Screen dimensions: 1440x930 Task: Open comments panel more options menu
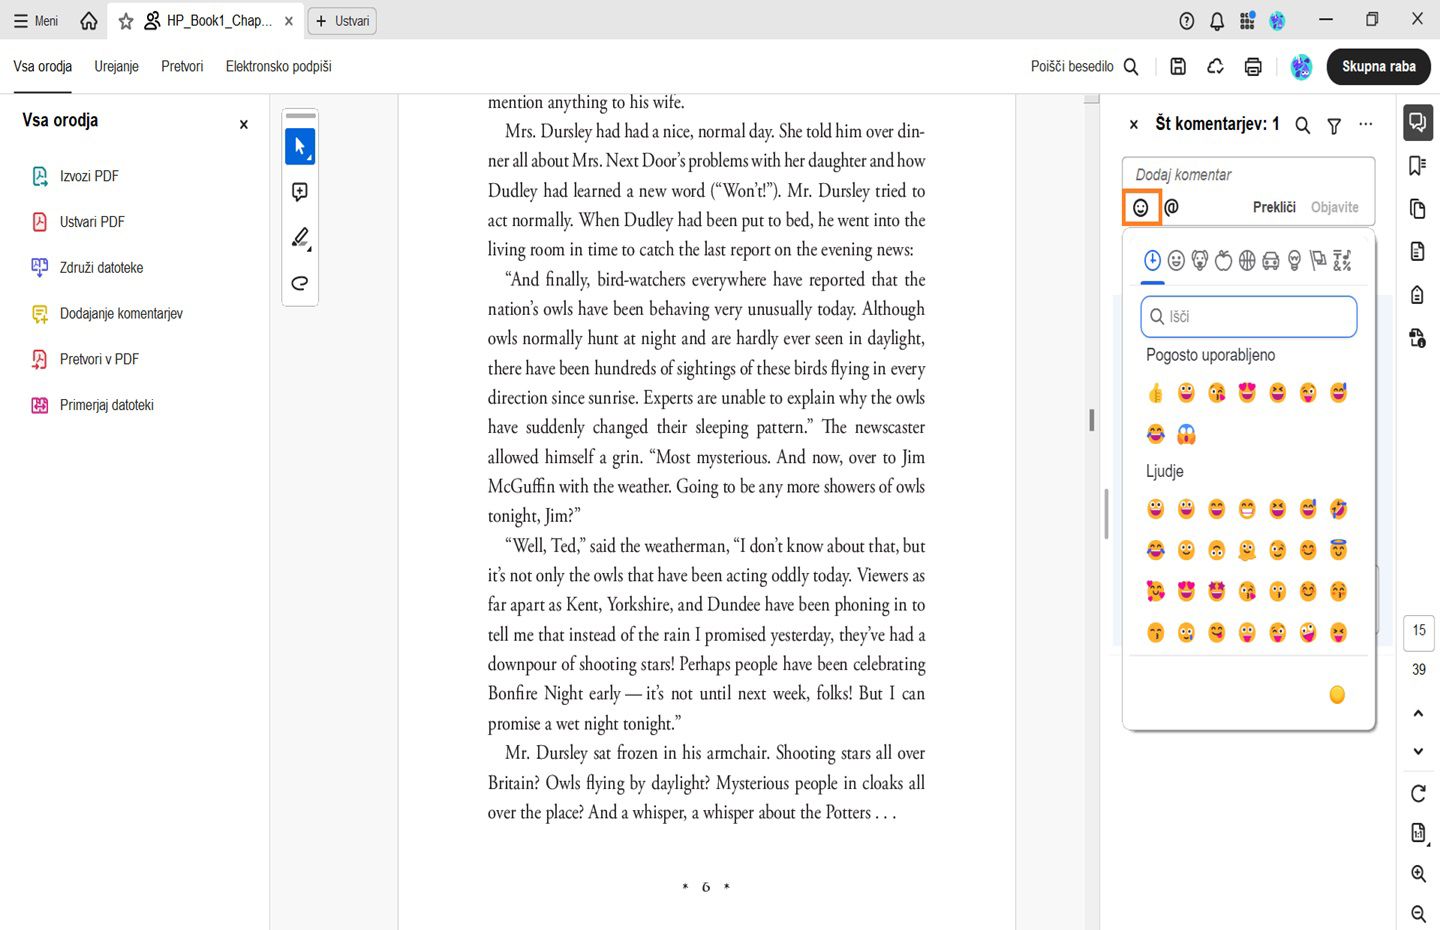(x=1366, y=124)
